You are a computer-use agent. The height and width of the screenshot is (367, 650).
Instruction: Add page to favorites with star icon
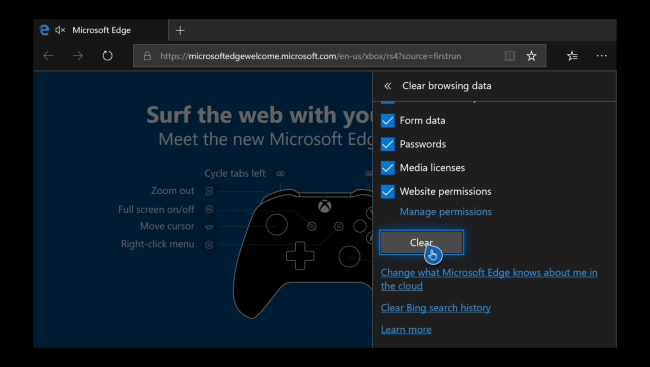click(531, 56)
